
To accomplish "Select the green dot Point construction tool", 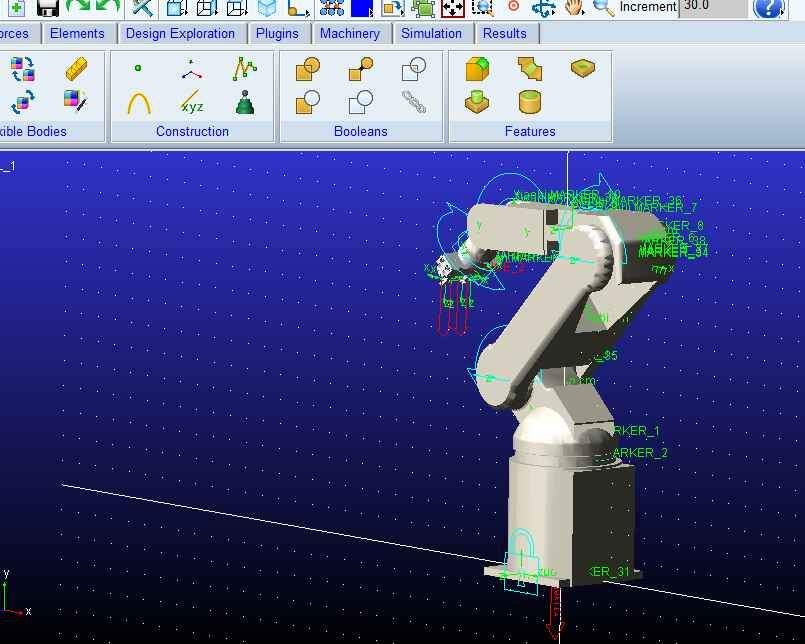I will pyautogui.click(x=138, y=68).
